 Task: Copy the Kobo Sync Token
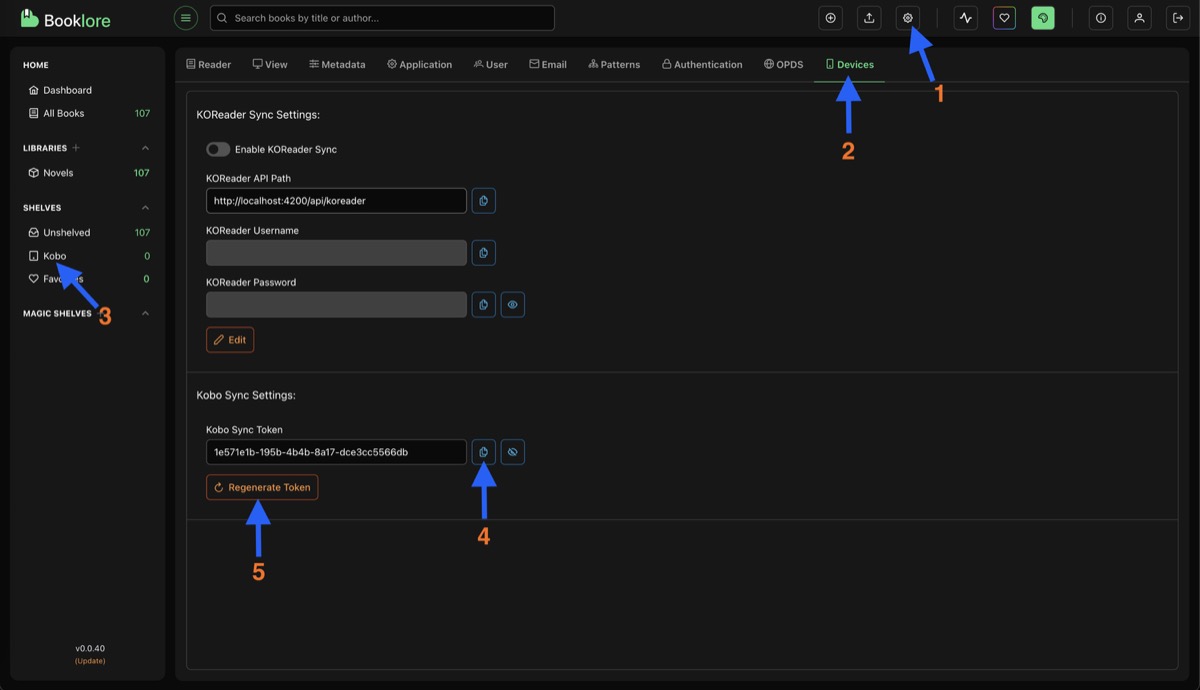click(483, 452)
